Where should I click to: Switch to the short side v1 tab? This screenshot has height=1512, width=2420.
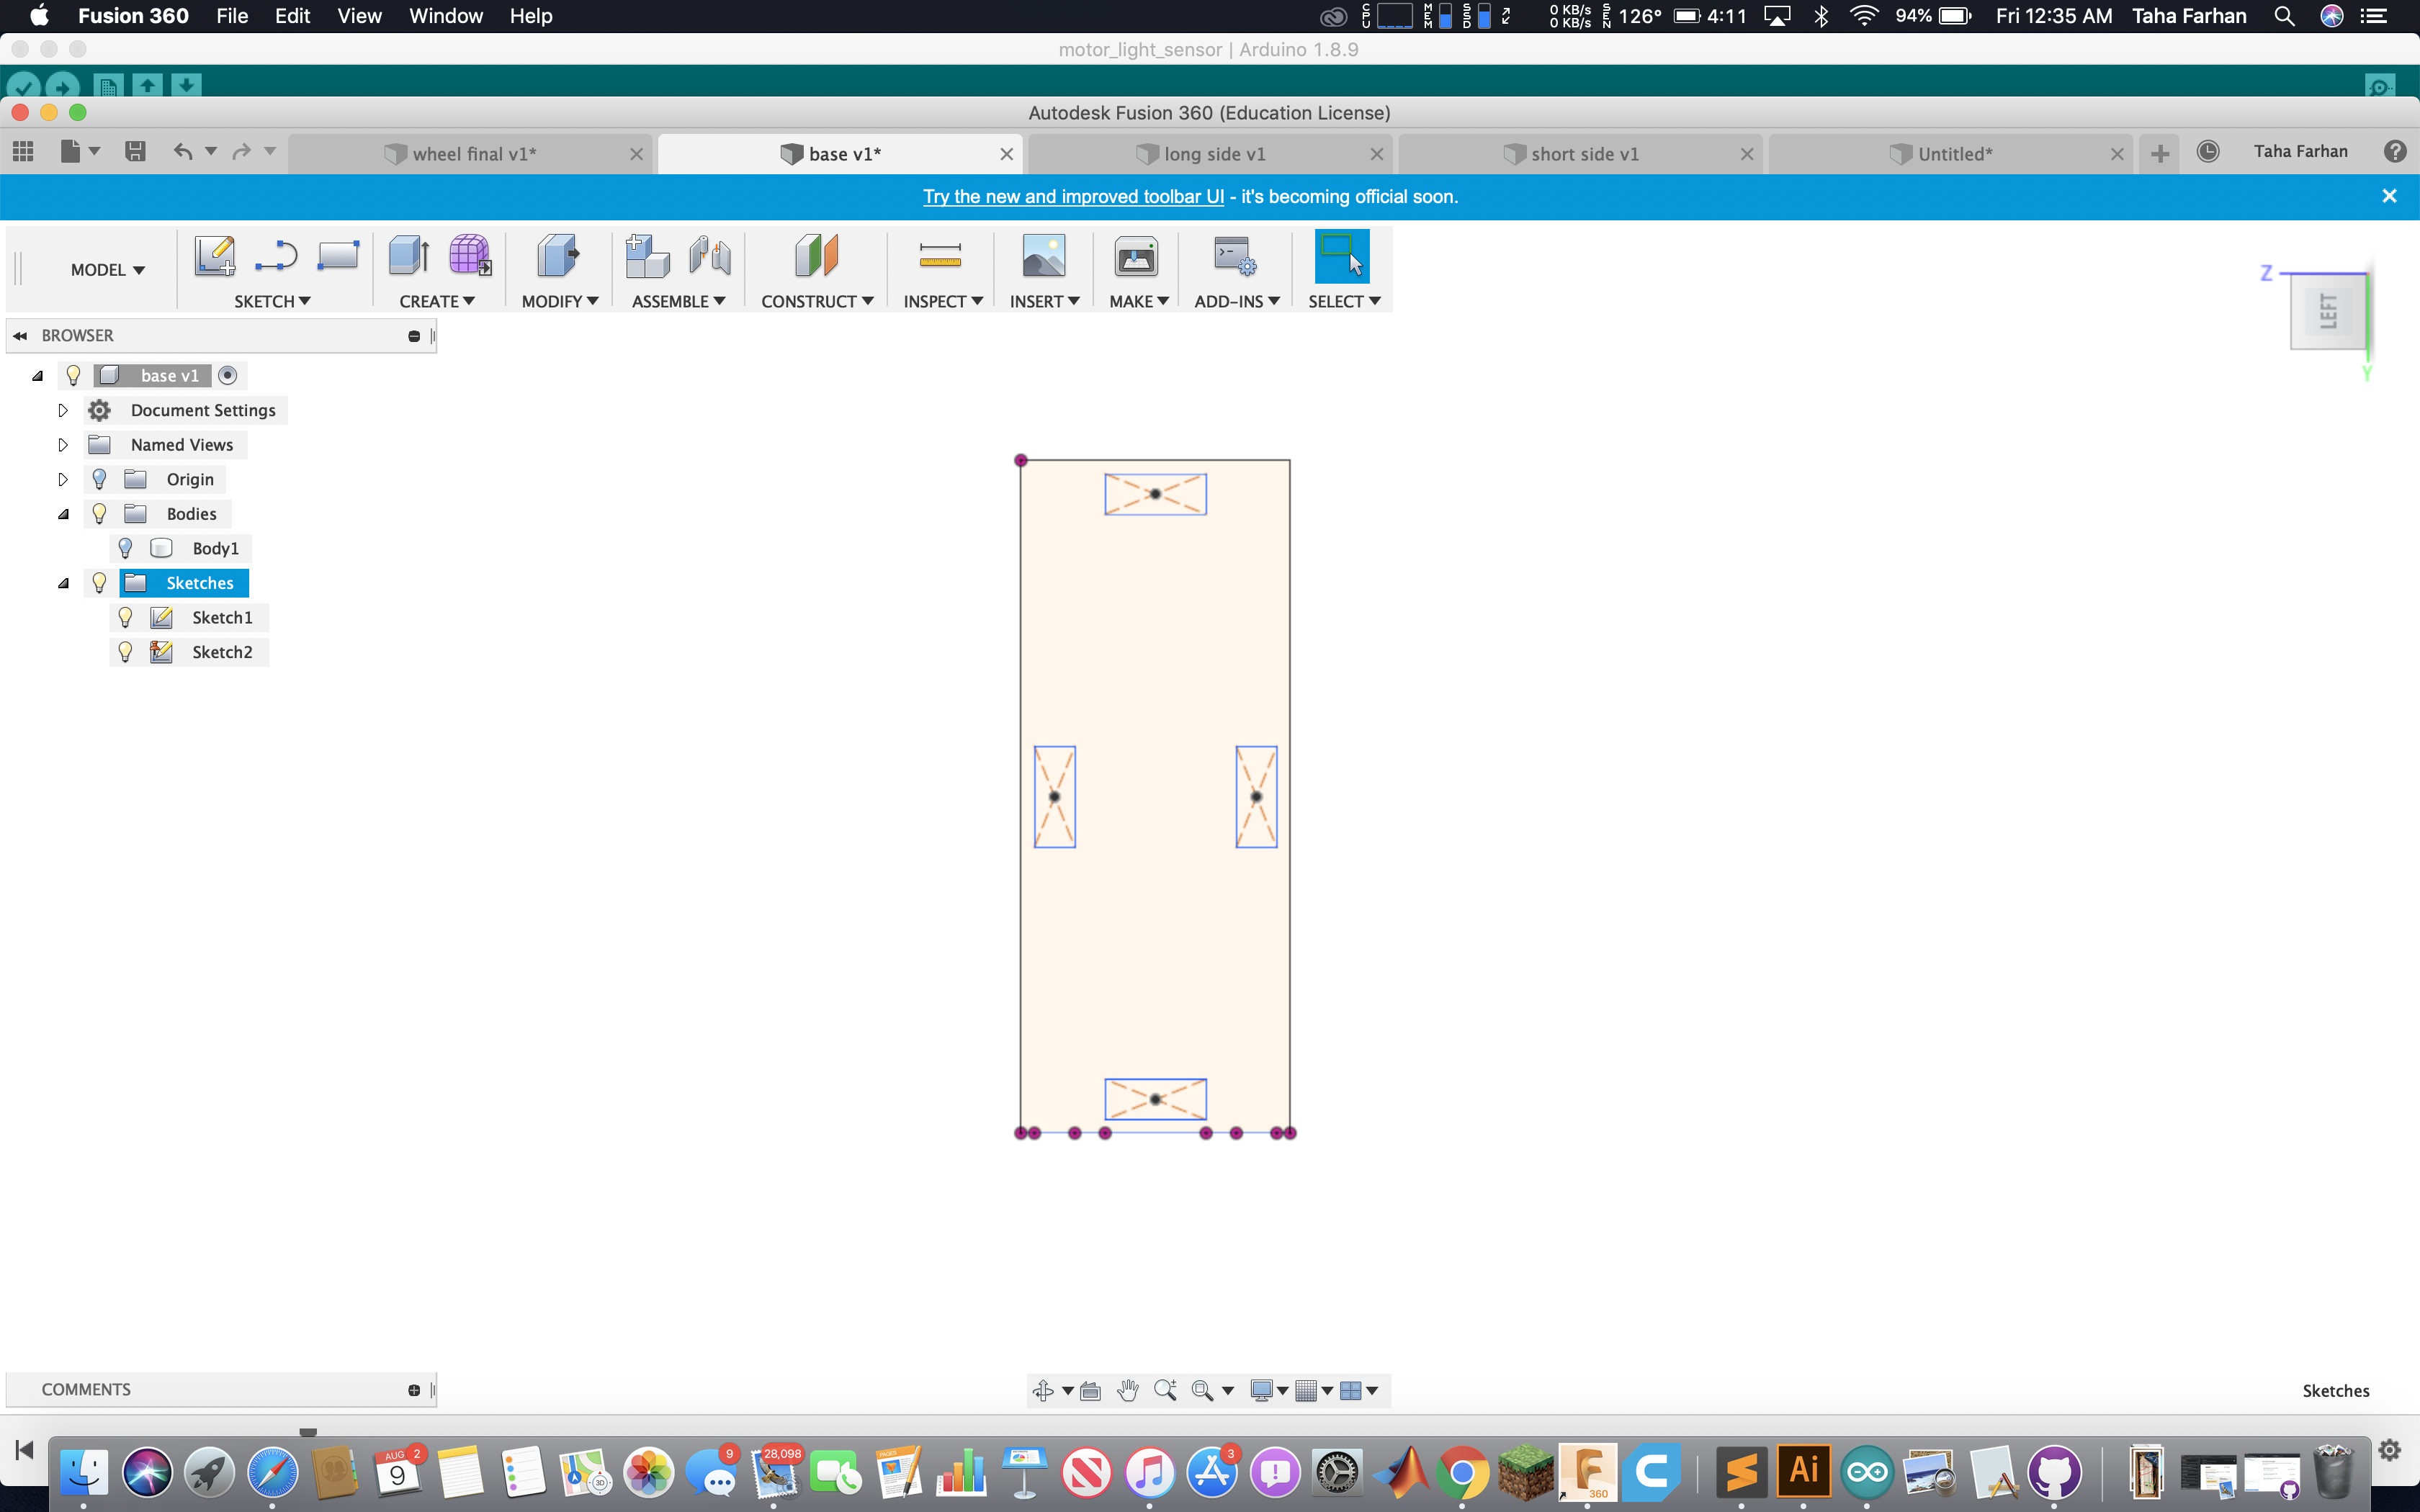(x=1580, y=154)
